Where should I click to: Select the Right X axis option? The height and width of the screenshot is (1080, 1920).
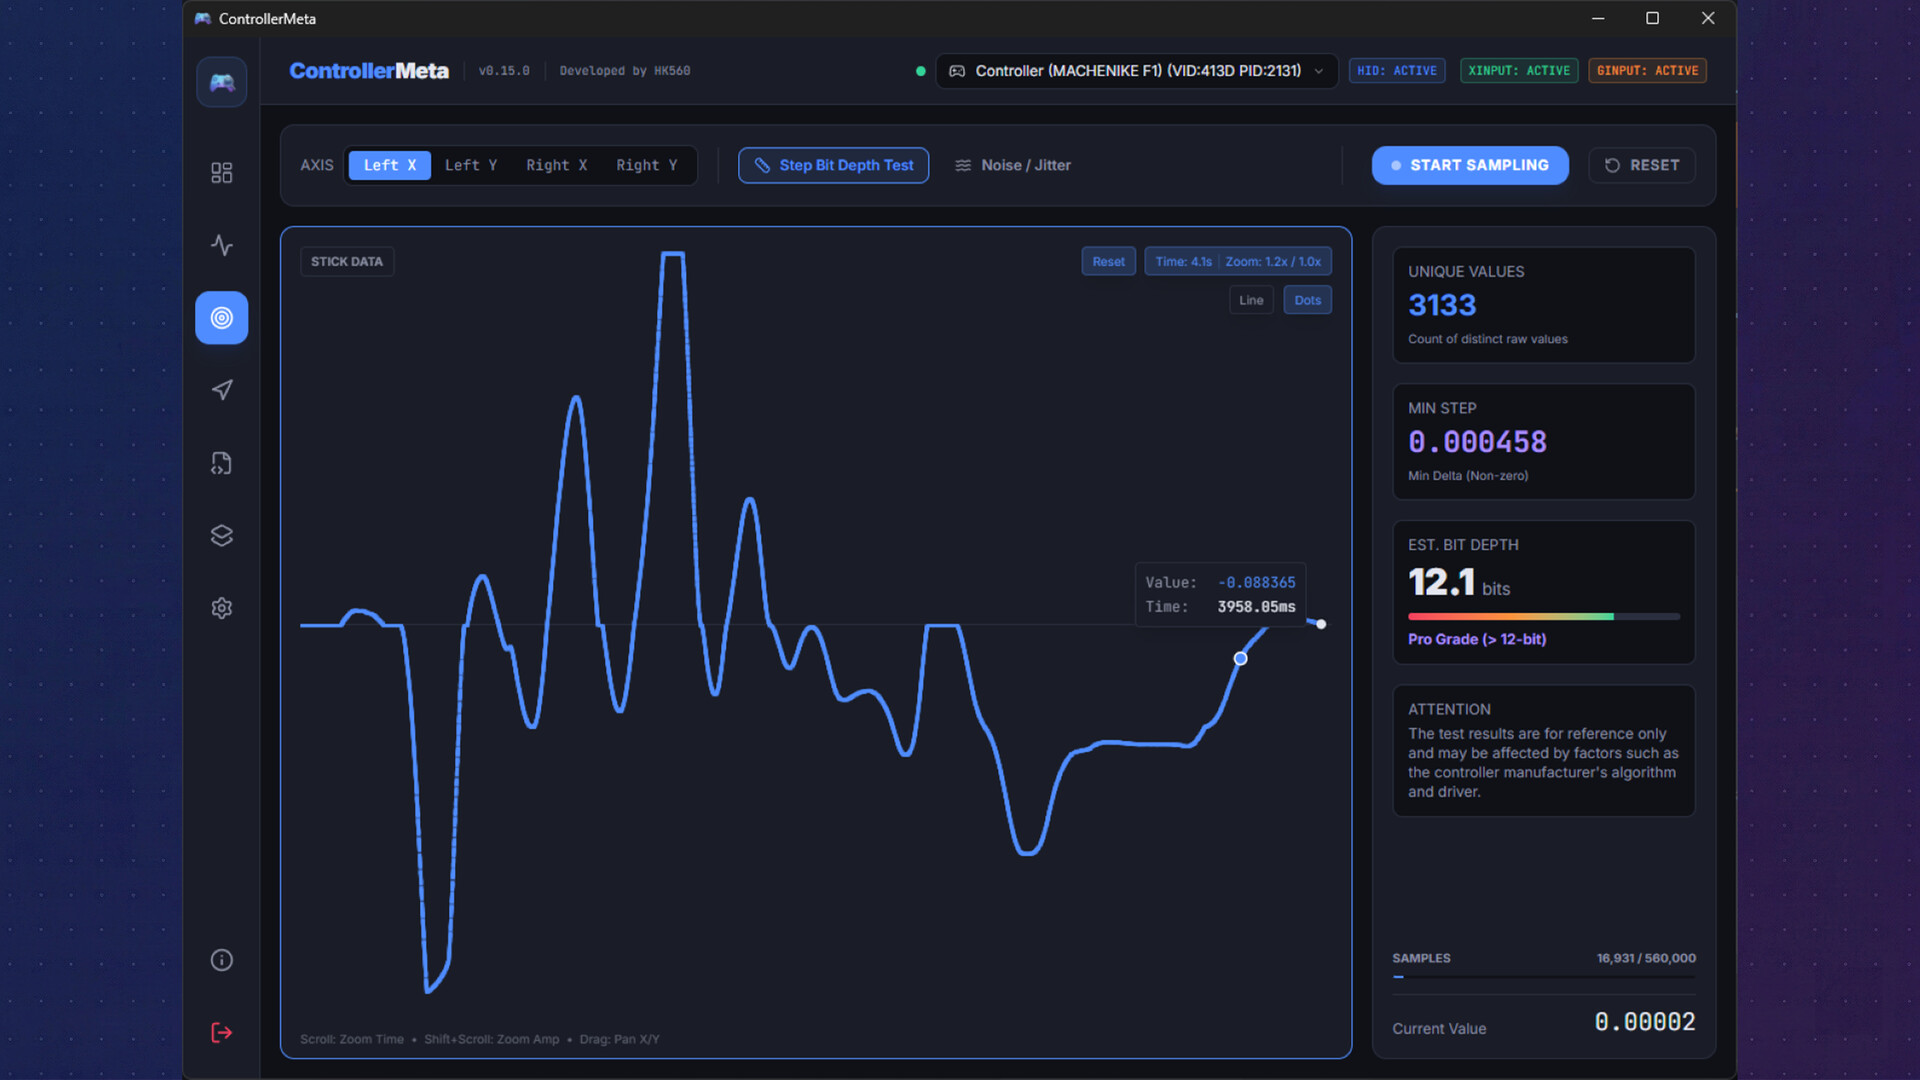click(x=556, y=165)
